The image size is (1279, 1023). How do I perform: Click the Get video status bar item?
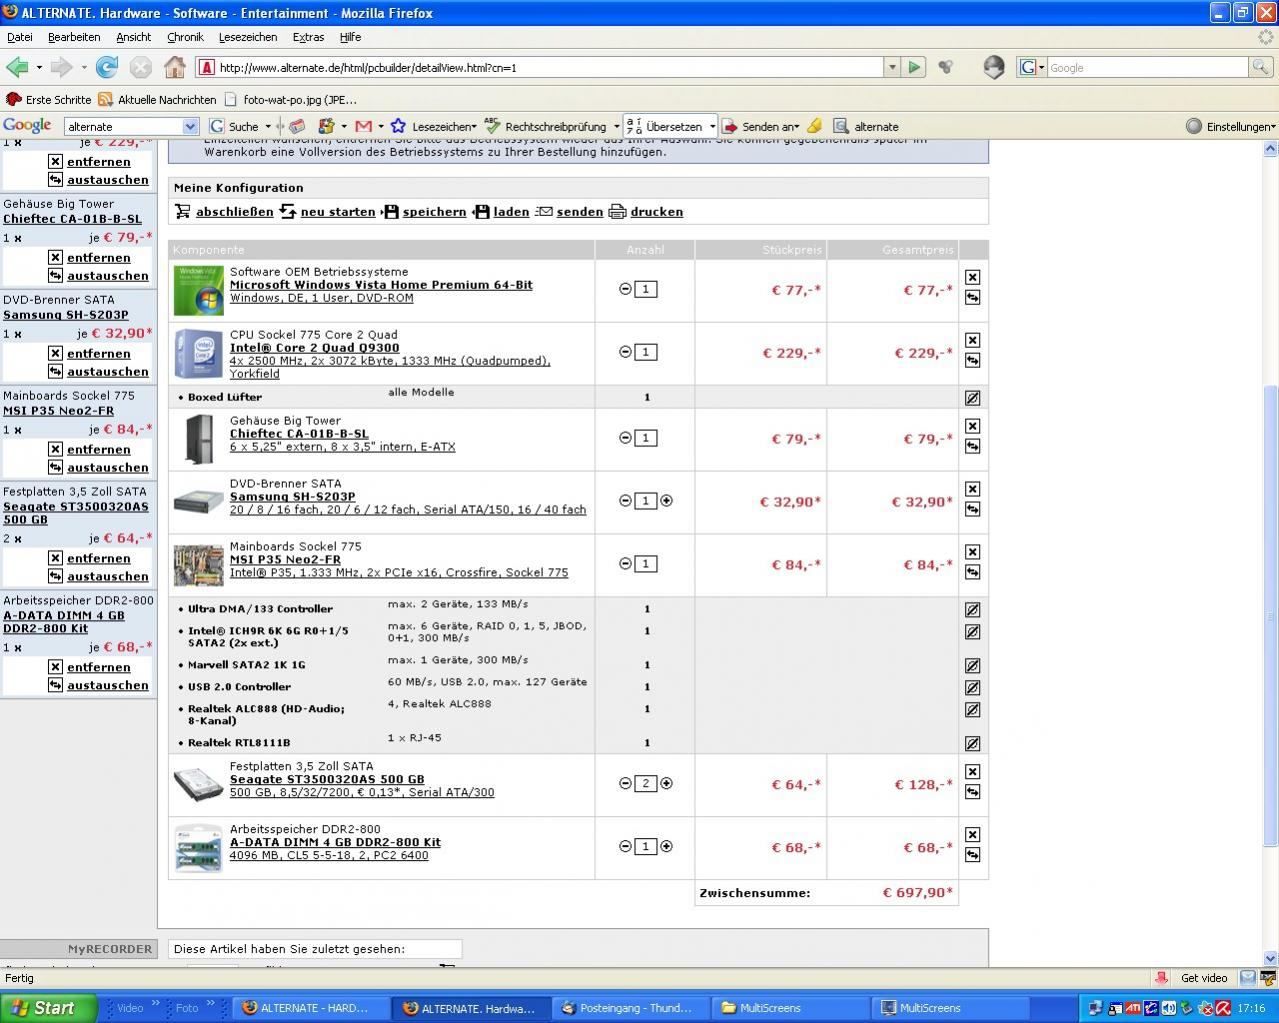pyautogui.click(x=1204, y=978)
